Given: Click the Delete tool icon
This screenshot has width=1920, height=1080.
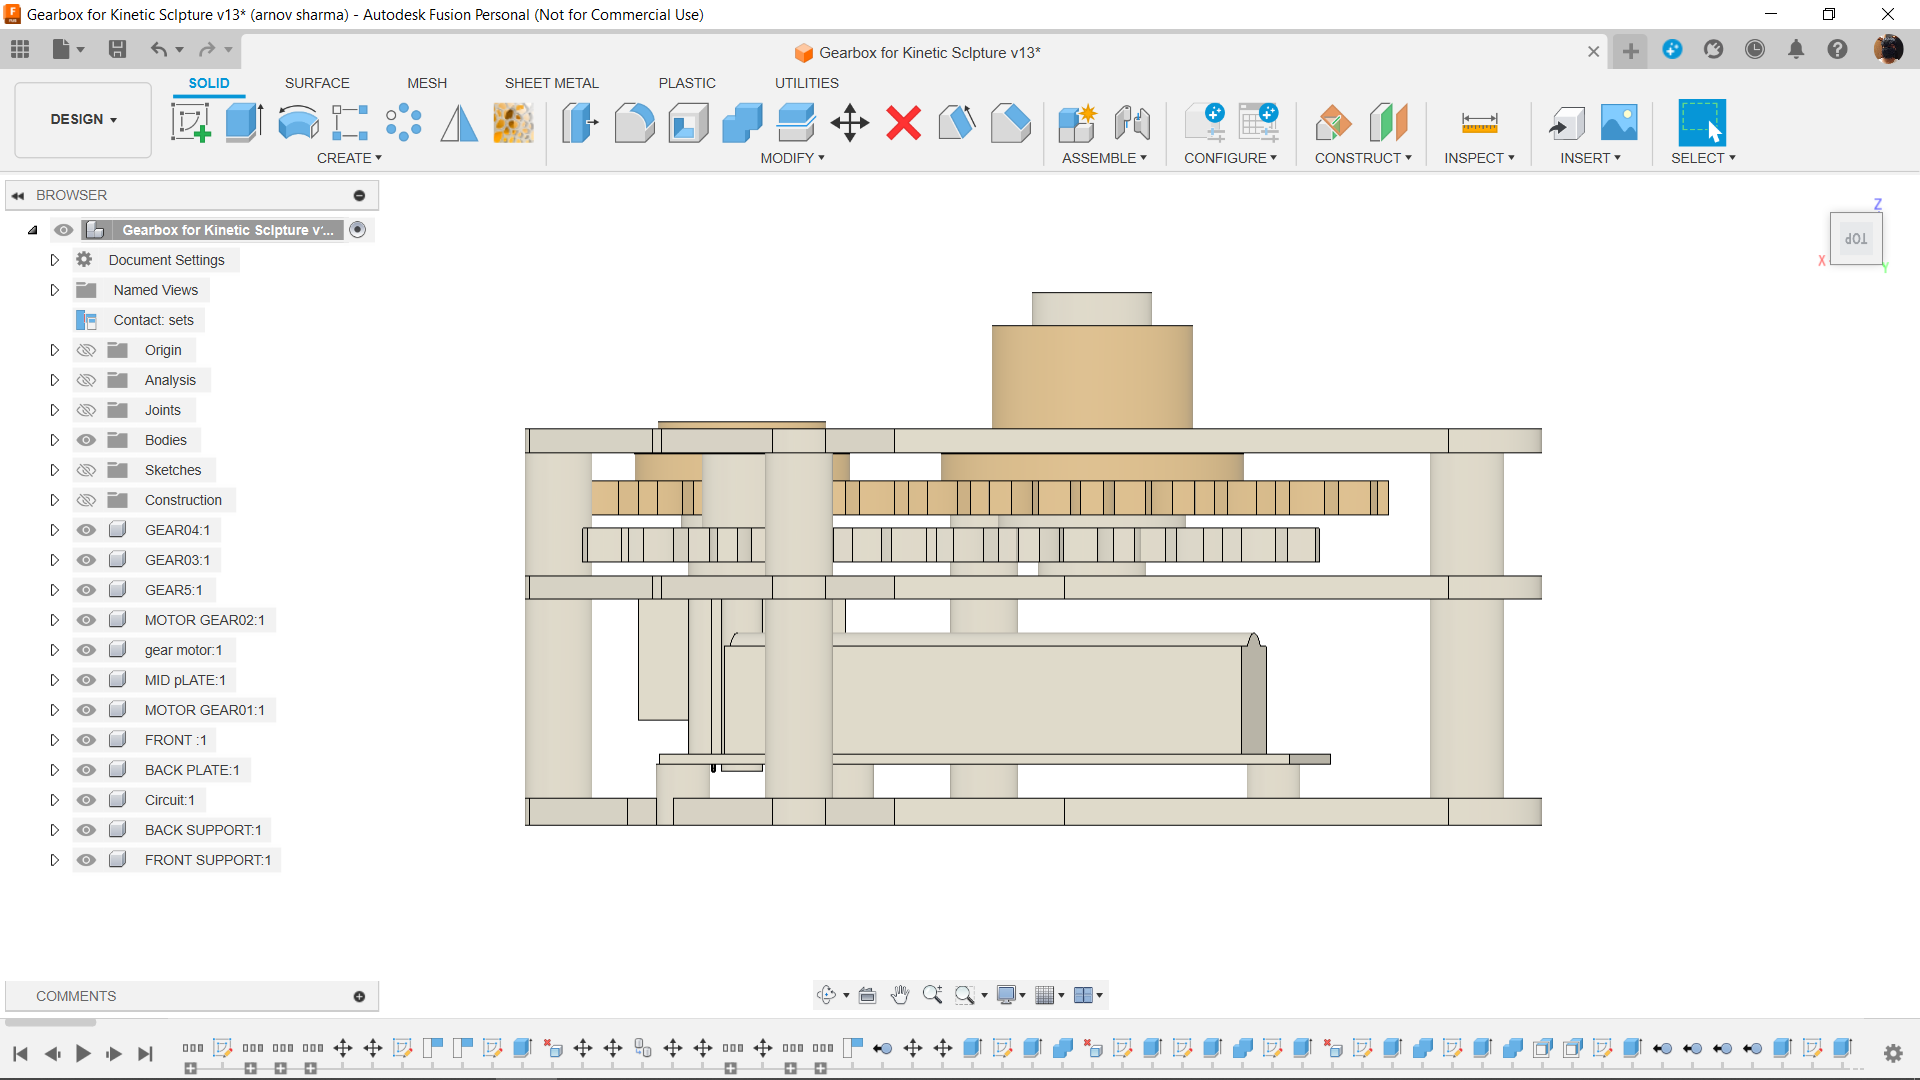Looking at the screenshot, I should [905, 123].
